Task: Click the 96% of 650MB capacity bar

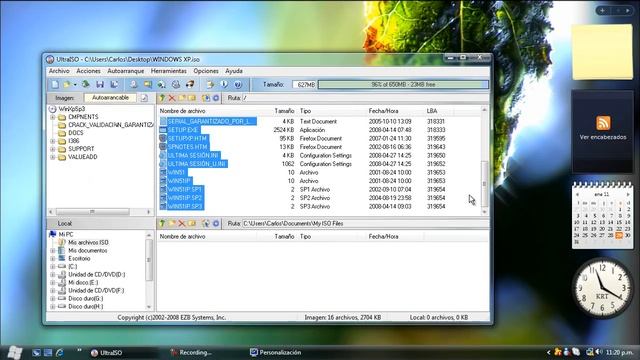Action: (x=403, y=84)
